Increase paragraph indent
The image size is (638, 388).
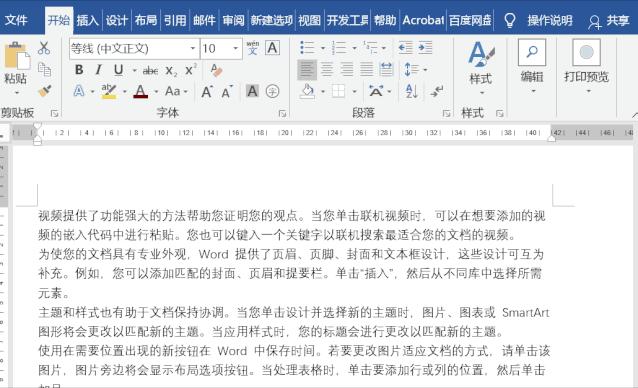tap(425, 48)
